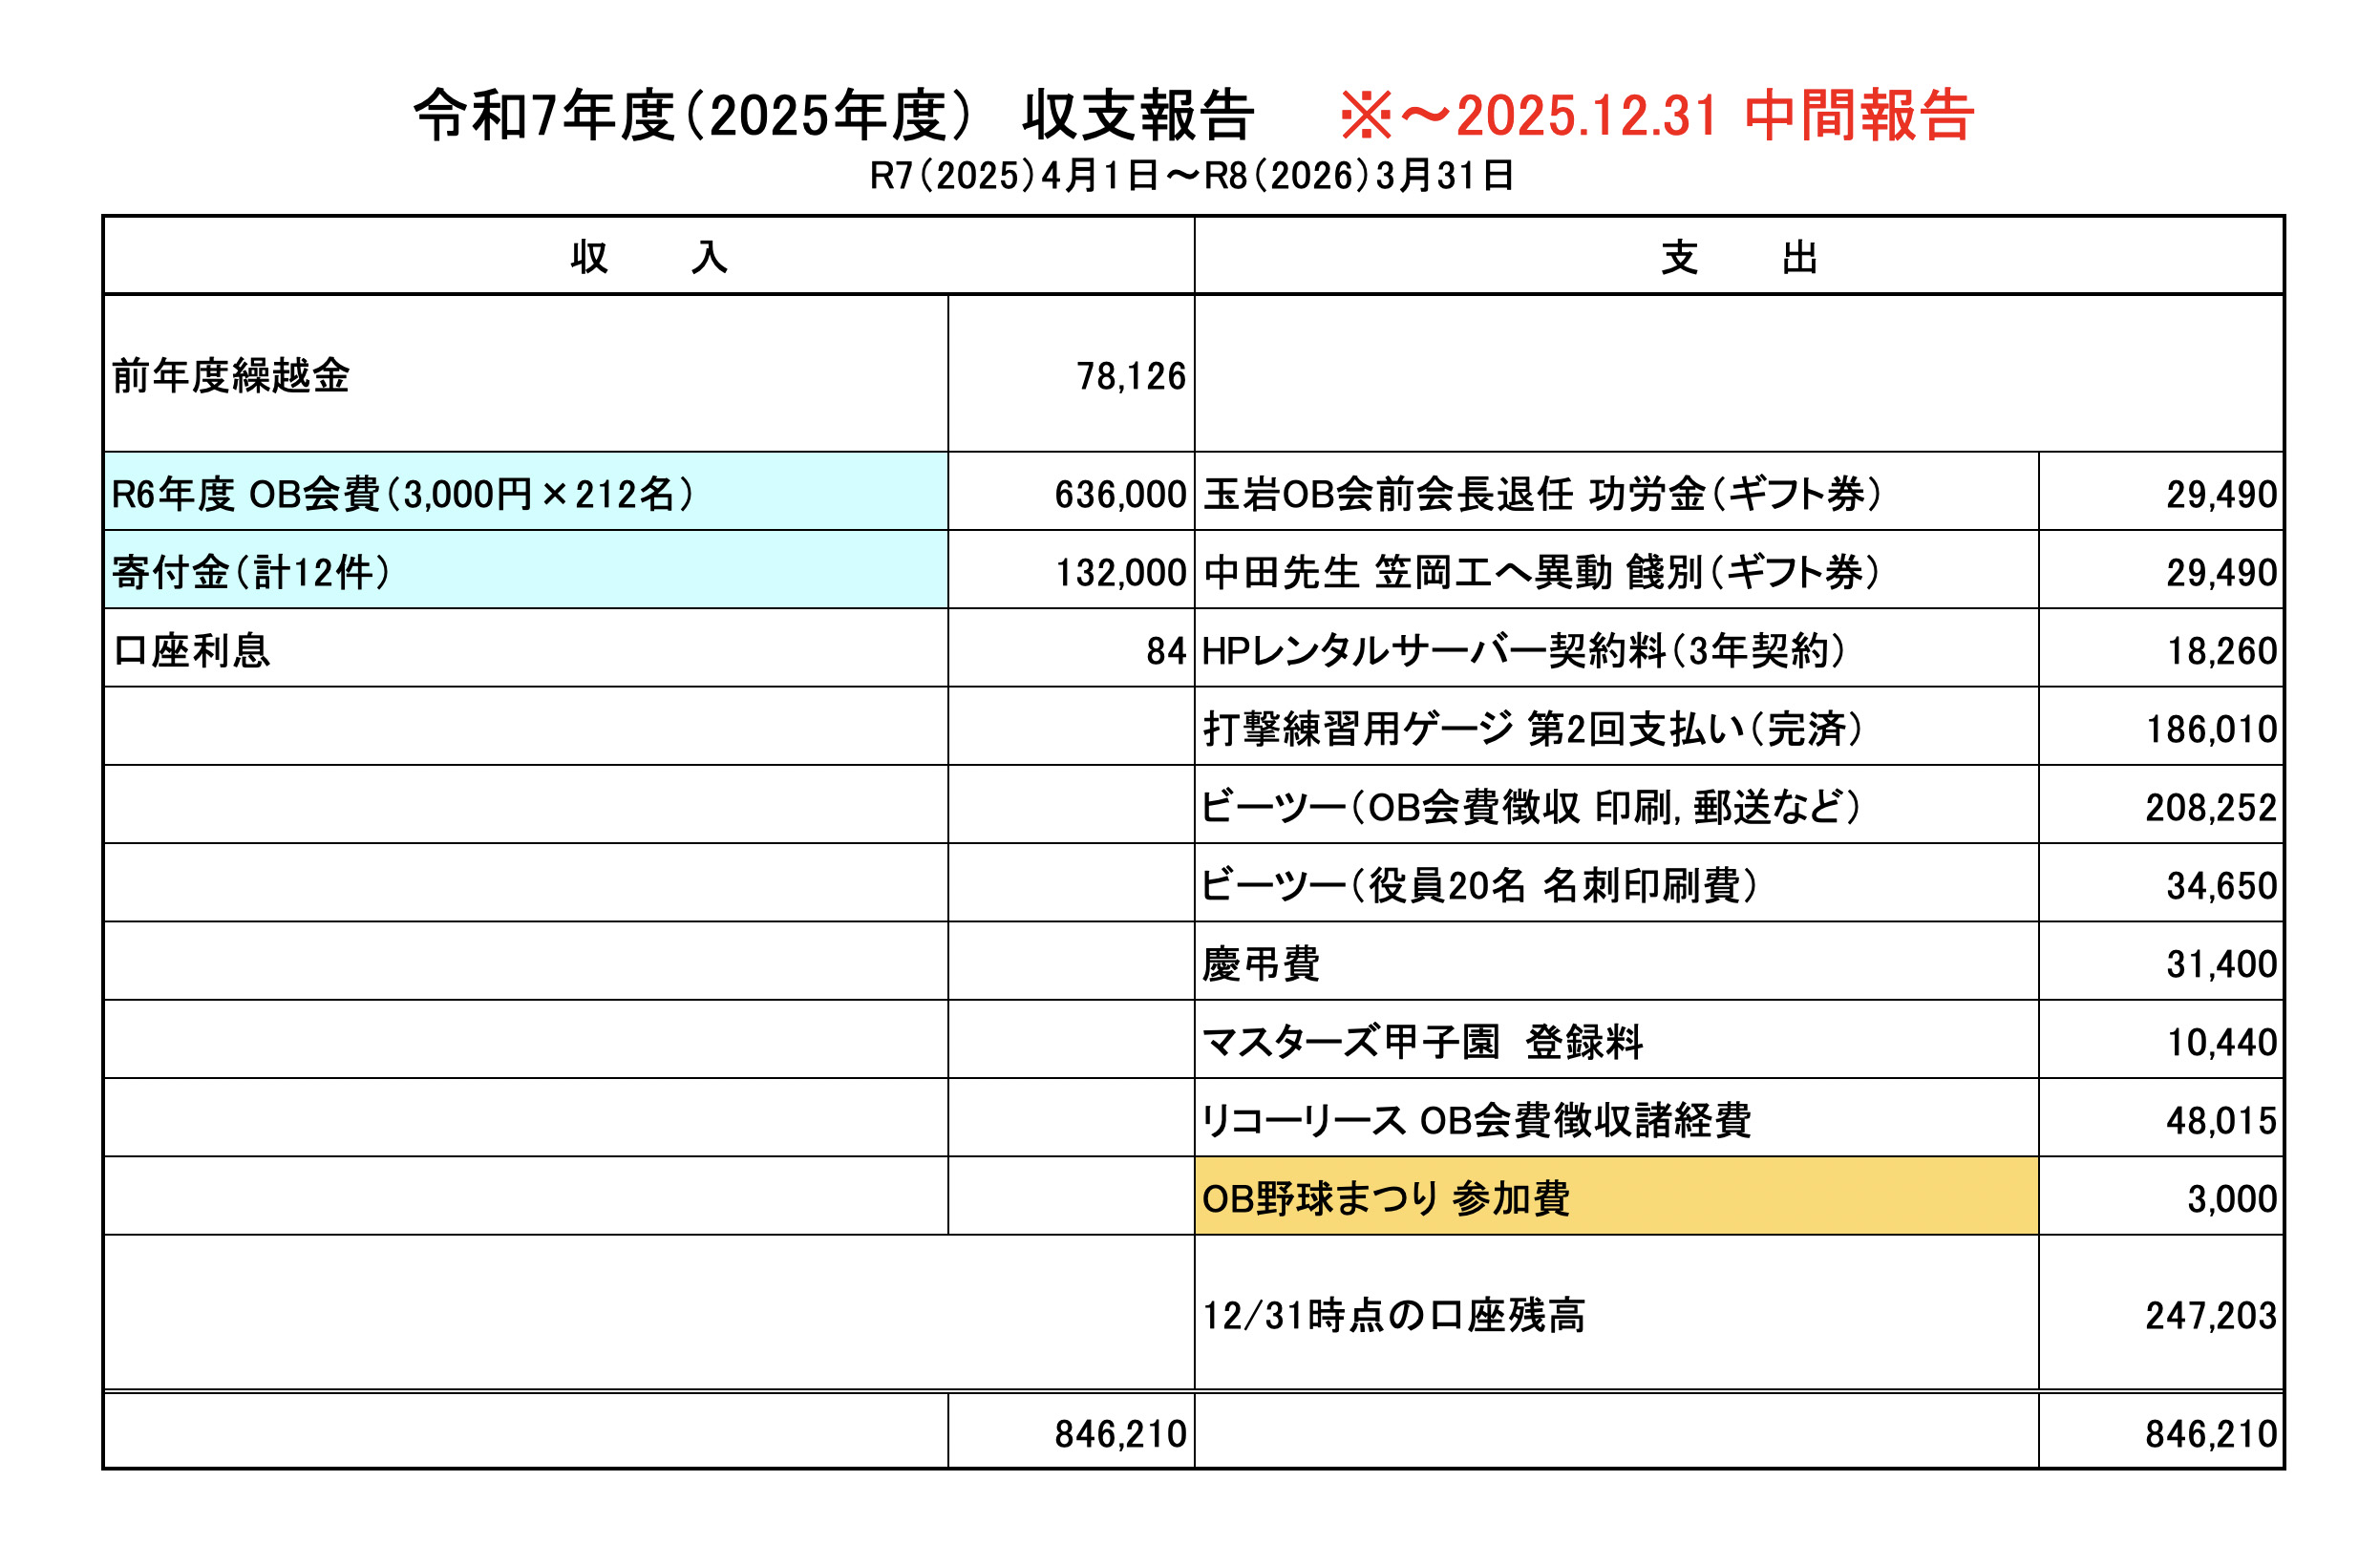Select the yellow OB野球まつり 参加費 cell

pos(1385,1198)
